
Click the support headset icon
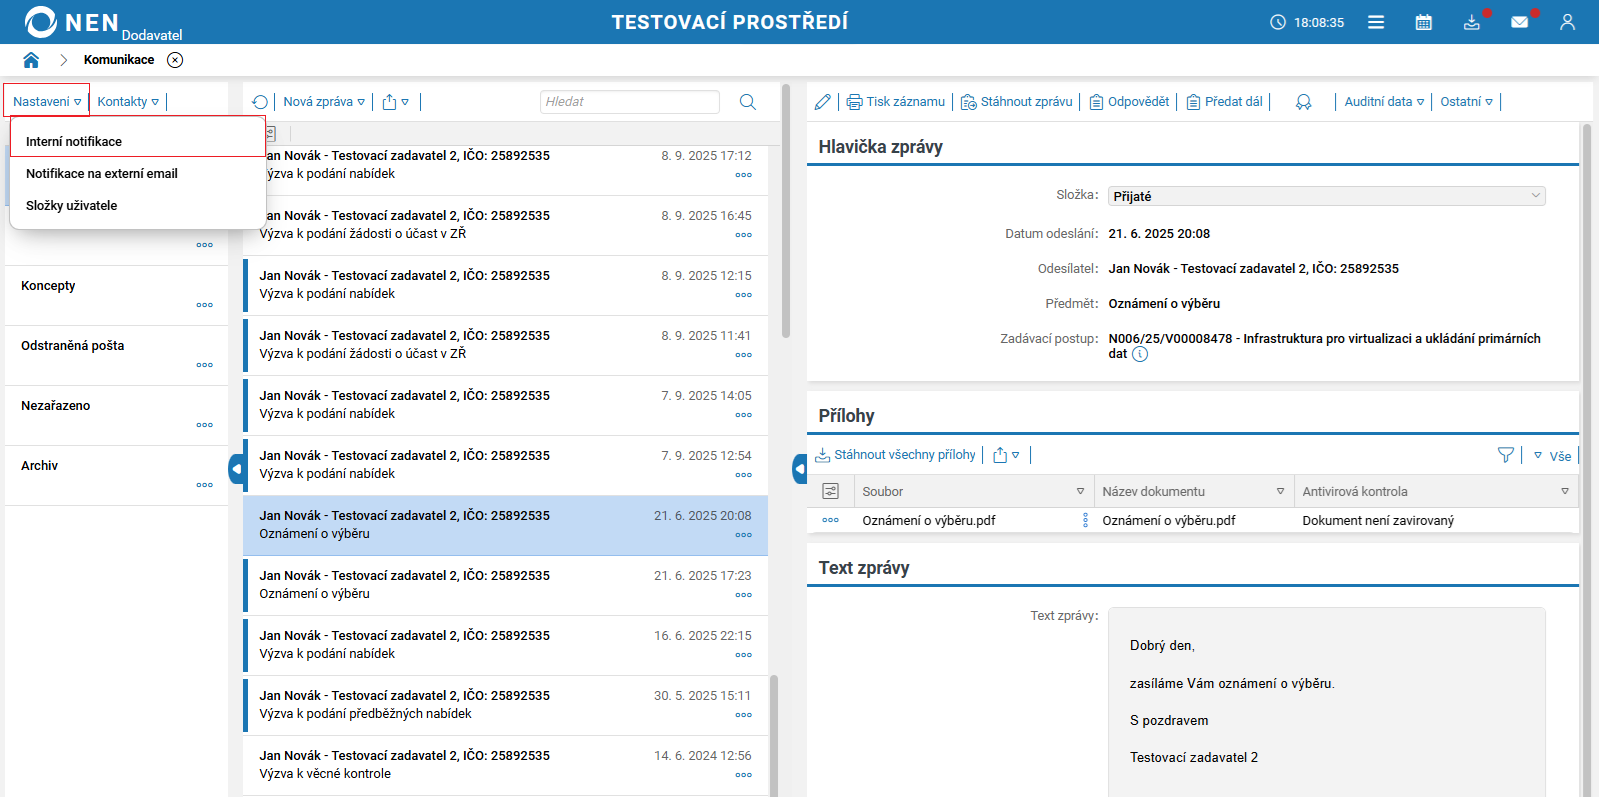pyautogui.click(x=1303, y=102)
